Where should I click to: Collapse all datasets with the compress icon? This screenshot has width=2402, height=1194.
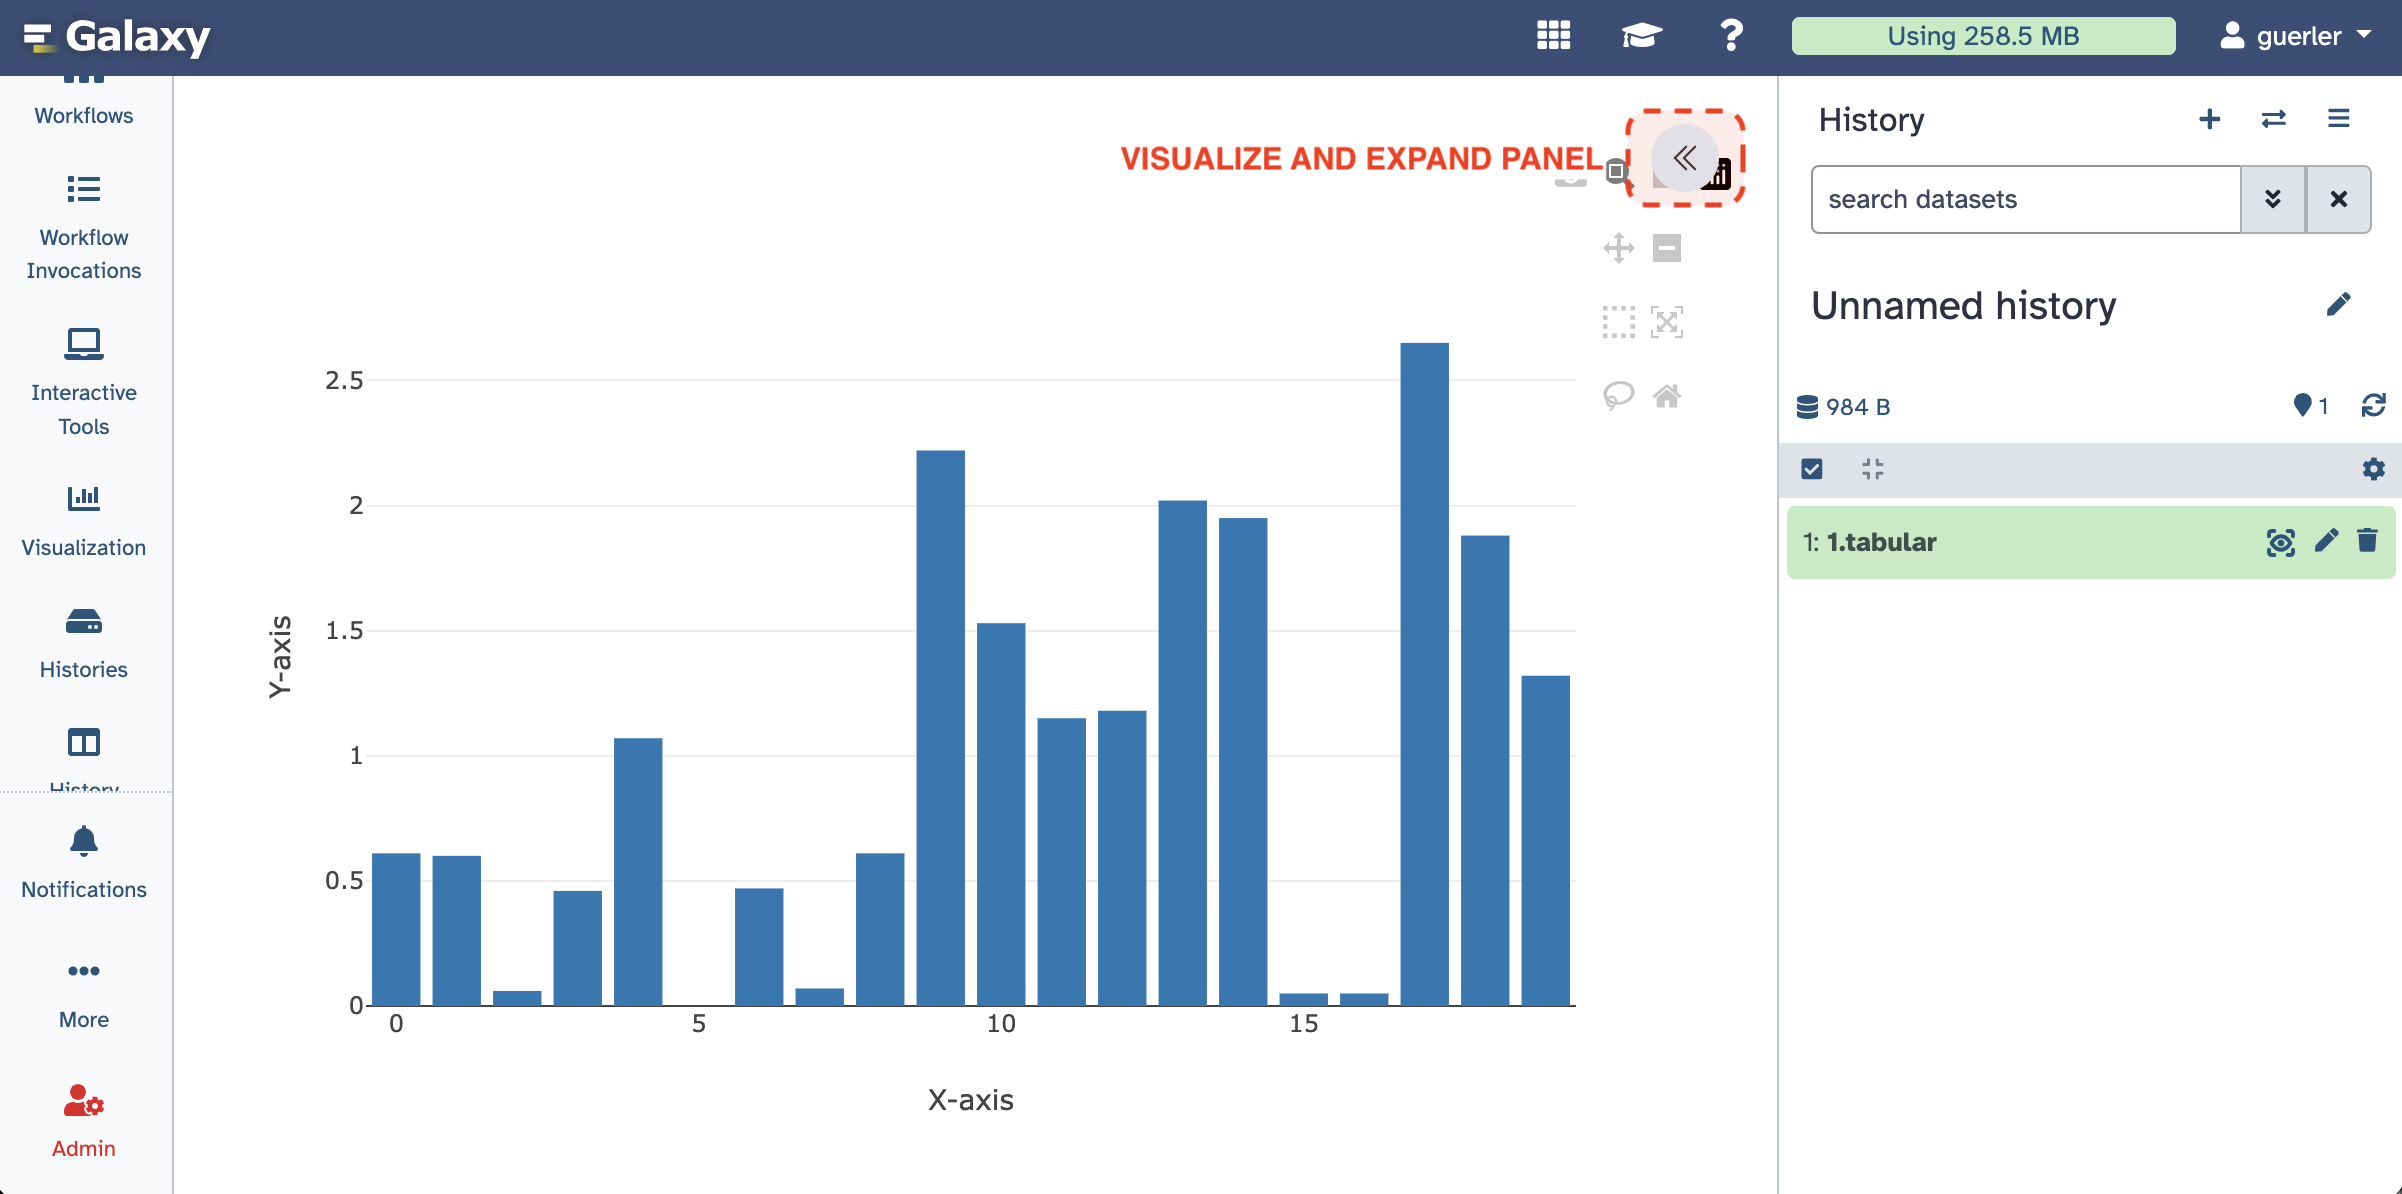[x=1873, y=469]
